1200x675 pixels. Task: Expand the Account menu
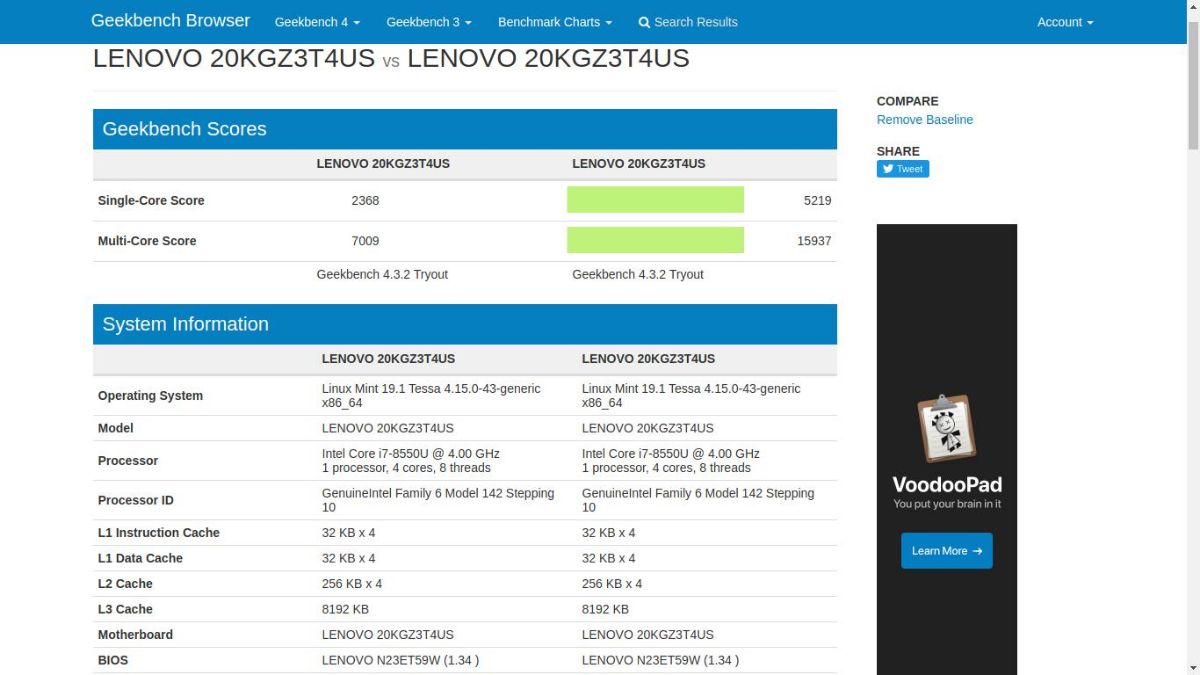[1064, 22]
